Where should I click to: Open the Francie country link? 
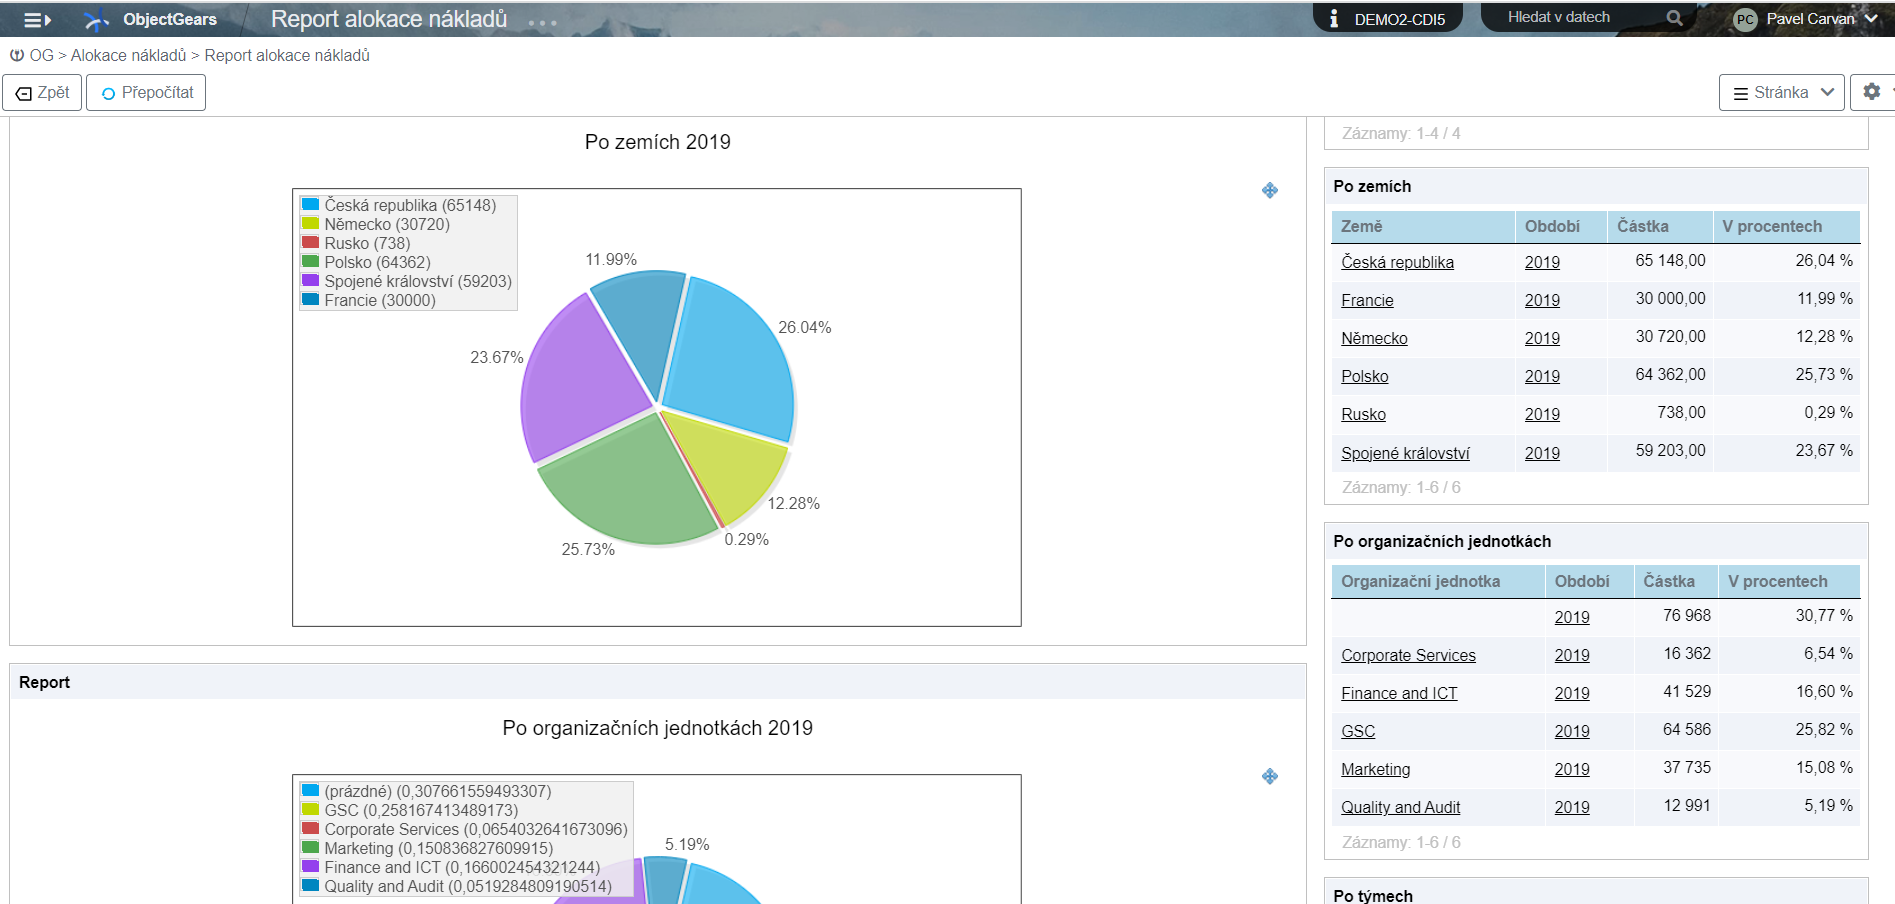point(1367,300)
